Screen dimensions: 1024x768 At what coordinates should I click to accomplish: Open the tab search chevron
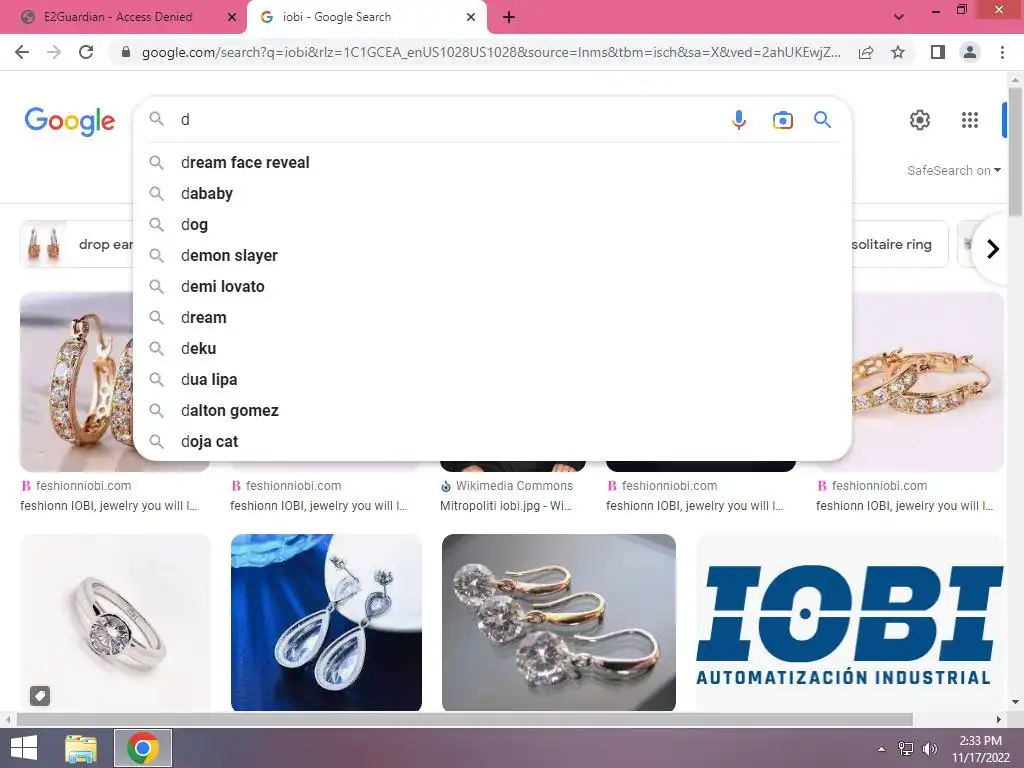(x=899, y=17)
